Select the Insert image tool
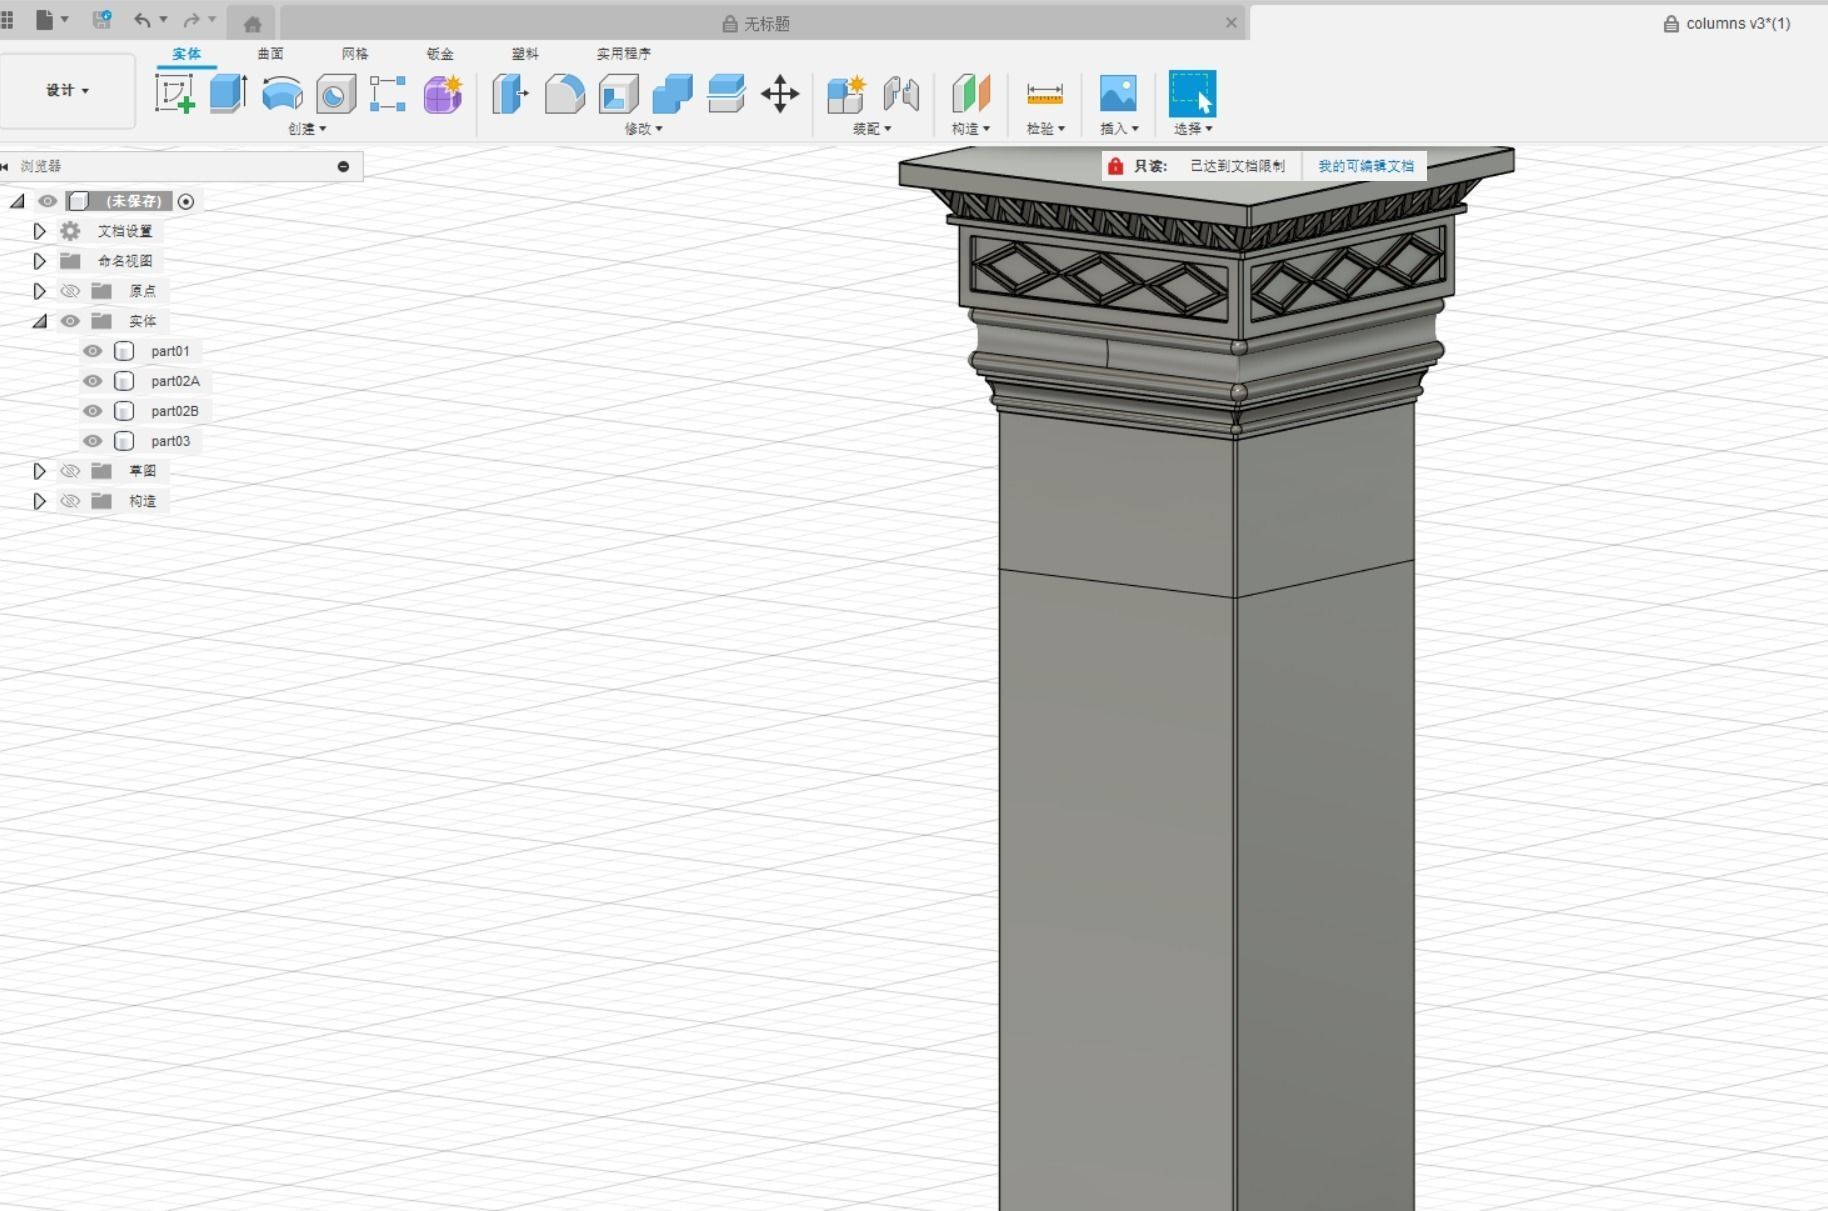Image resolution: width=1828 pixels, height=1211 pixels. (1118, 94)
